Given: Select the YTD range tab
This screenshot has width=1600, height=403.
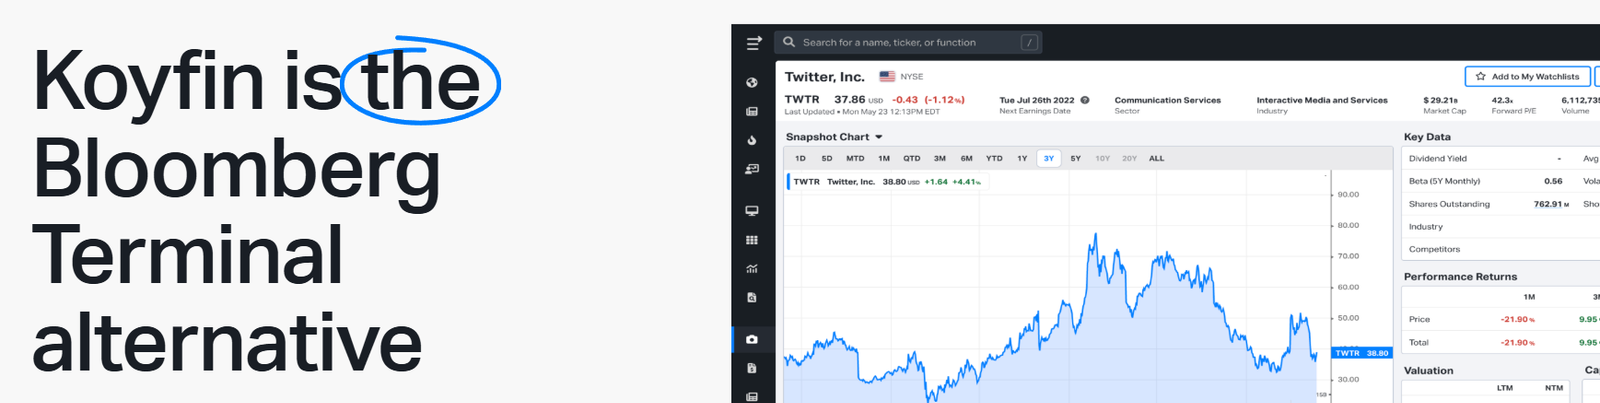Looking at the screenshot, I should [x=994, y=158].
